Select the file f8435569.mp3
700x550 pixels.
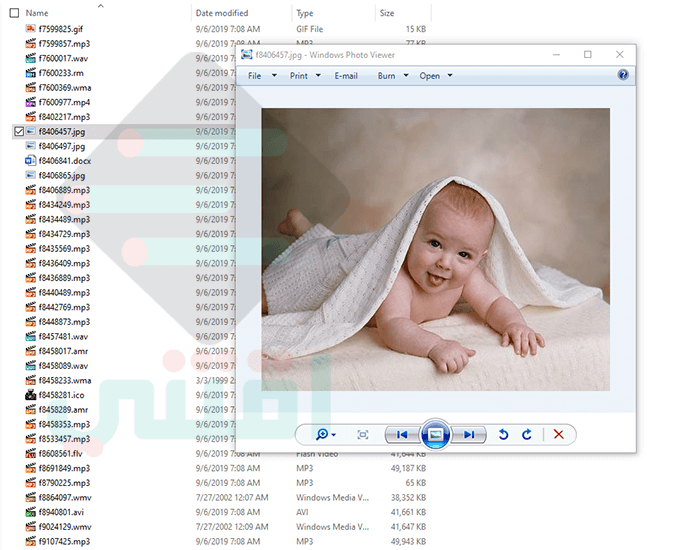coord(64,249)
